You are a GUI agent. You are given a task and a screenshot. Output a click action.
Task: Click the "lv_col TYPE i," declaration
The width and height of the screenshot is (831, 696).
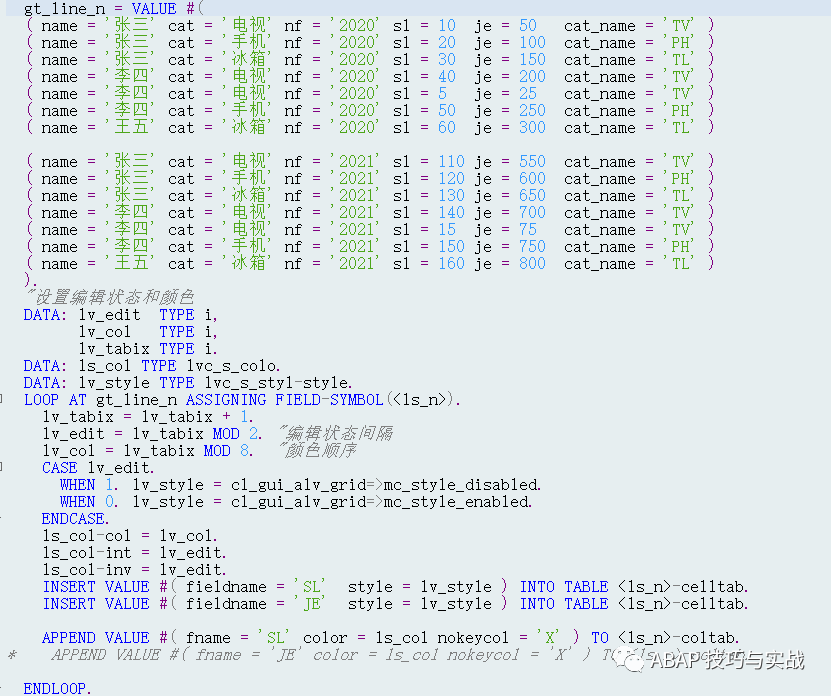pos(148,332)
